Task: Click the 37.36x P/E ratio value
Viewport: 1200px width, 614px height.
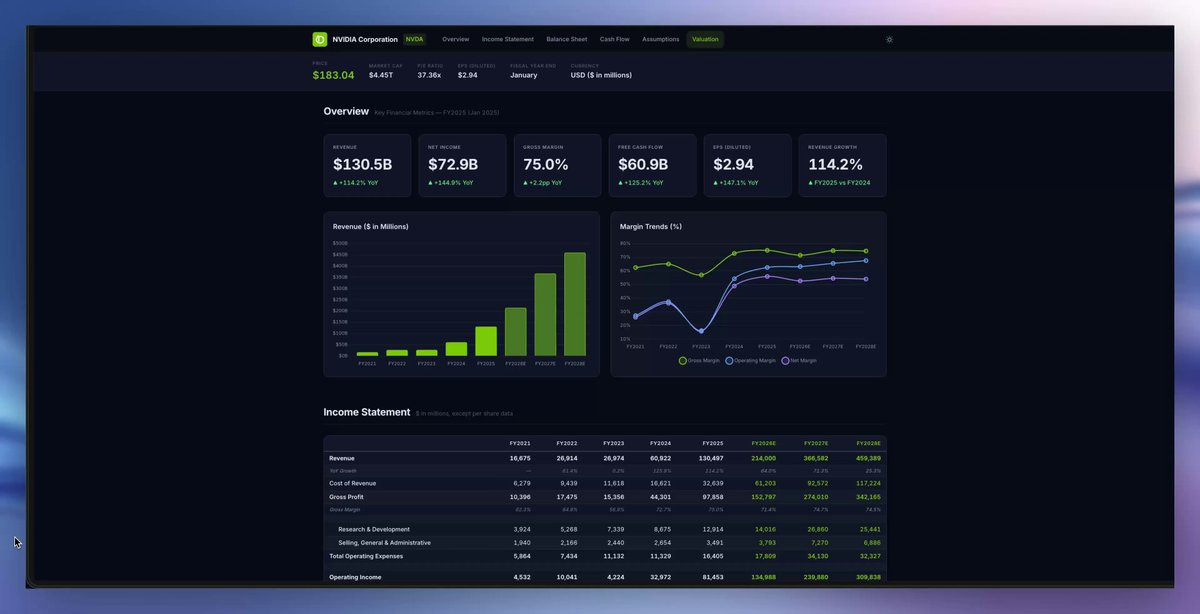Action: (x=429, y=75)
